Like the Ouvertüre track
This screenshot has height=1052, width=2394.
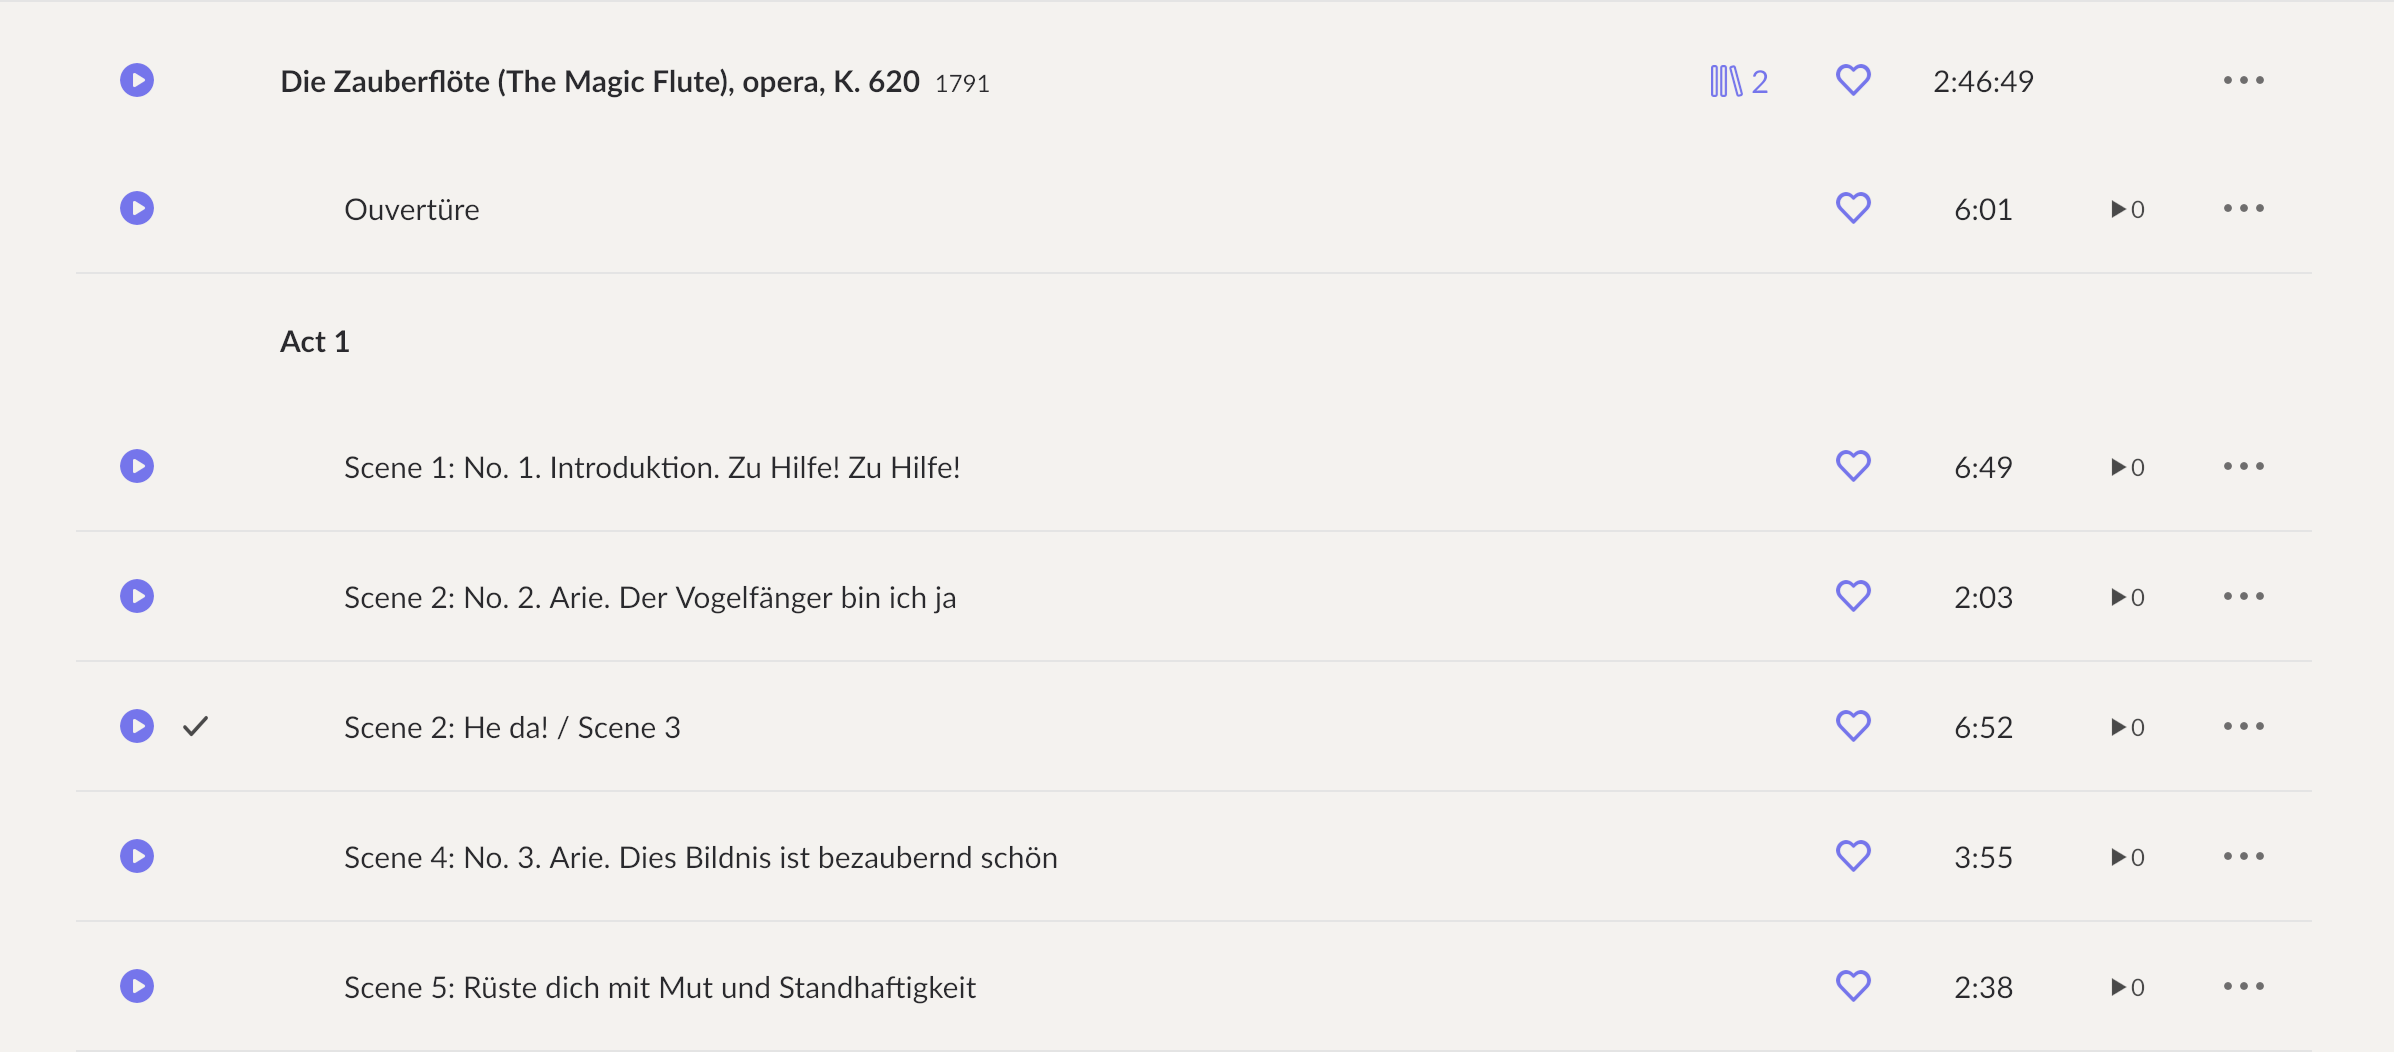click(x=1853, y=208)
